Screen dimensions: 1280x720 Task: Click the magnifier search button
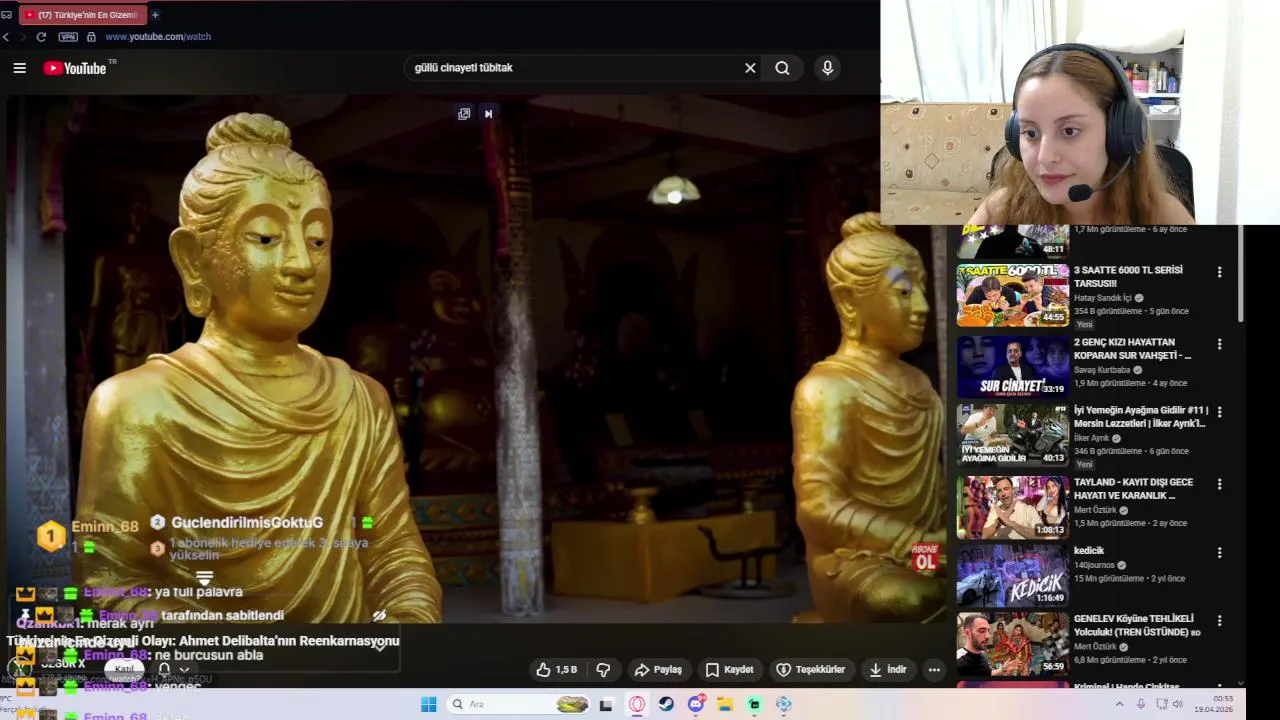782,68
